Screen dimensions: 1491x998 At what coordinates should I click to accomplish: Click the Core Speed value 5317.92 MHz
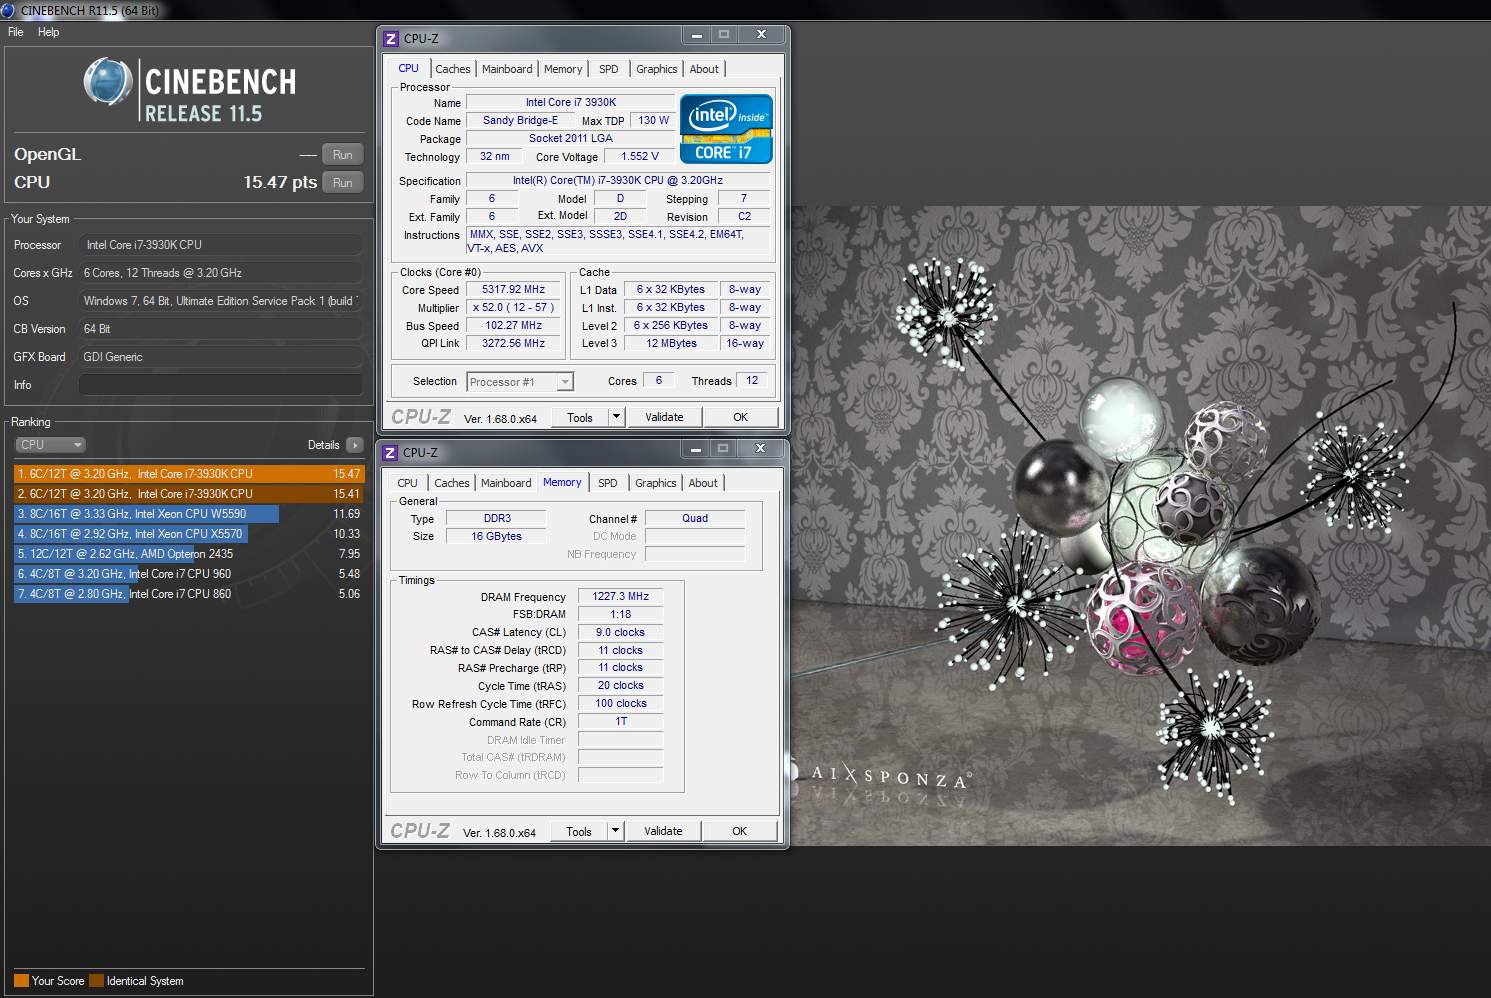pyautogui.click(x=513, y=290)
